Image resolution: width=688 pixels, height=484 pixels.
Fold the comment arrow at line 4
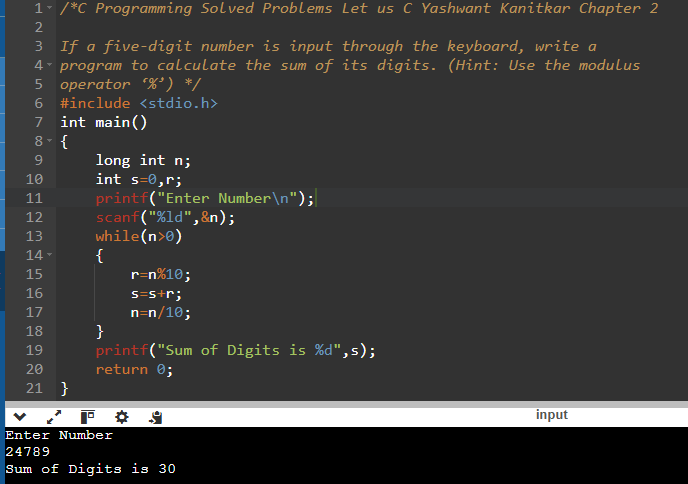tap(50, 65)
